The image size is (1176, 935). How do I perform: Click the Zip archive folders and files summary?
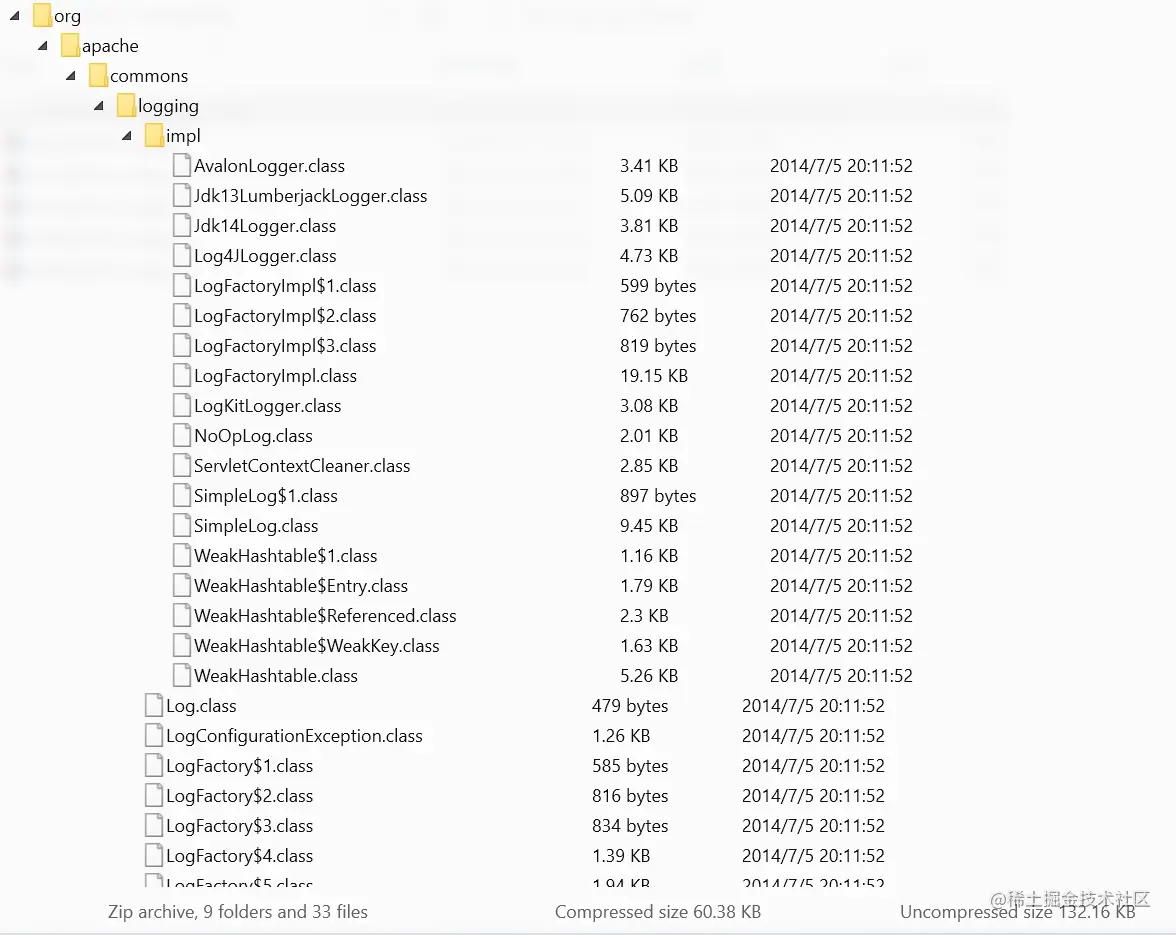[x=238, y=912]
